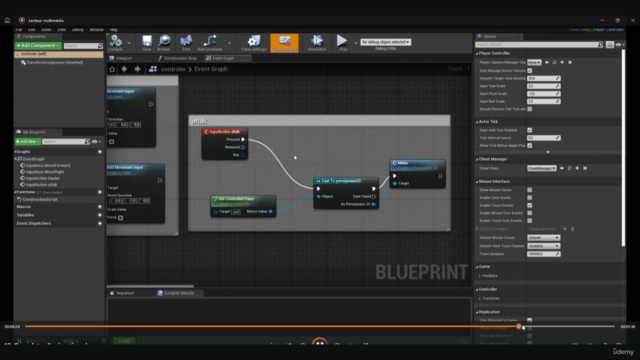The image size is (640, 360).
Task: Click the Add New button in My Blueprint
Action: coord(28,142)
